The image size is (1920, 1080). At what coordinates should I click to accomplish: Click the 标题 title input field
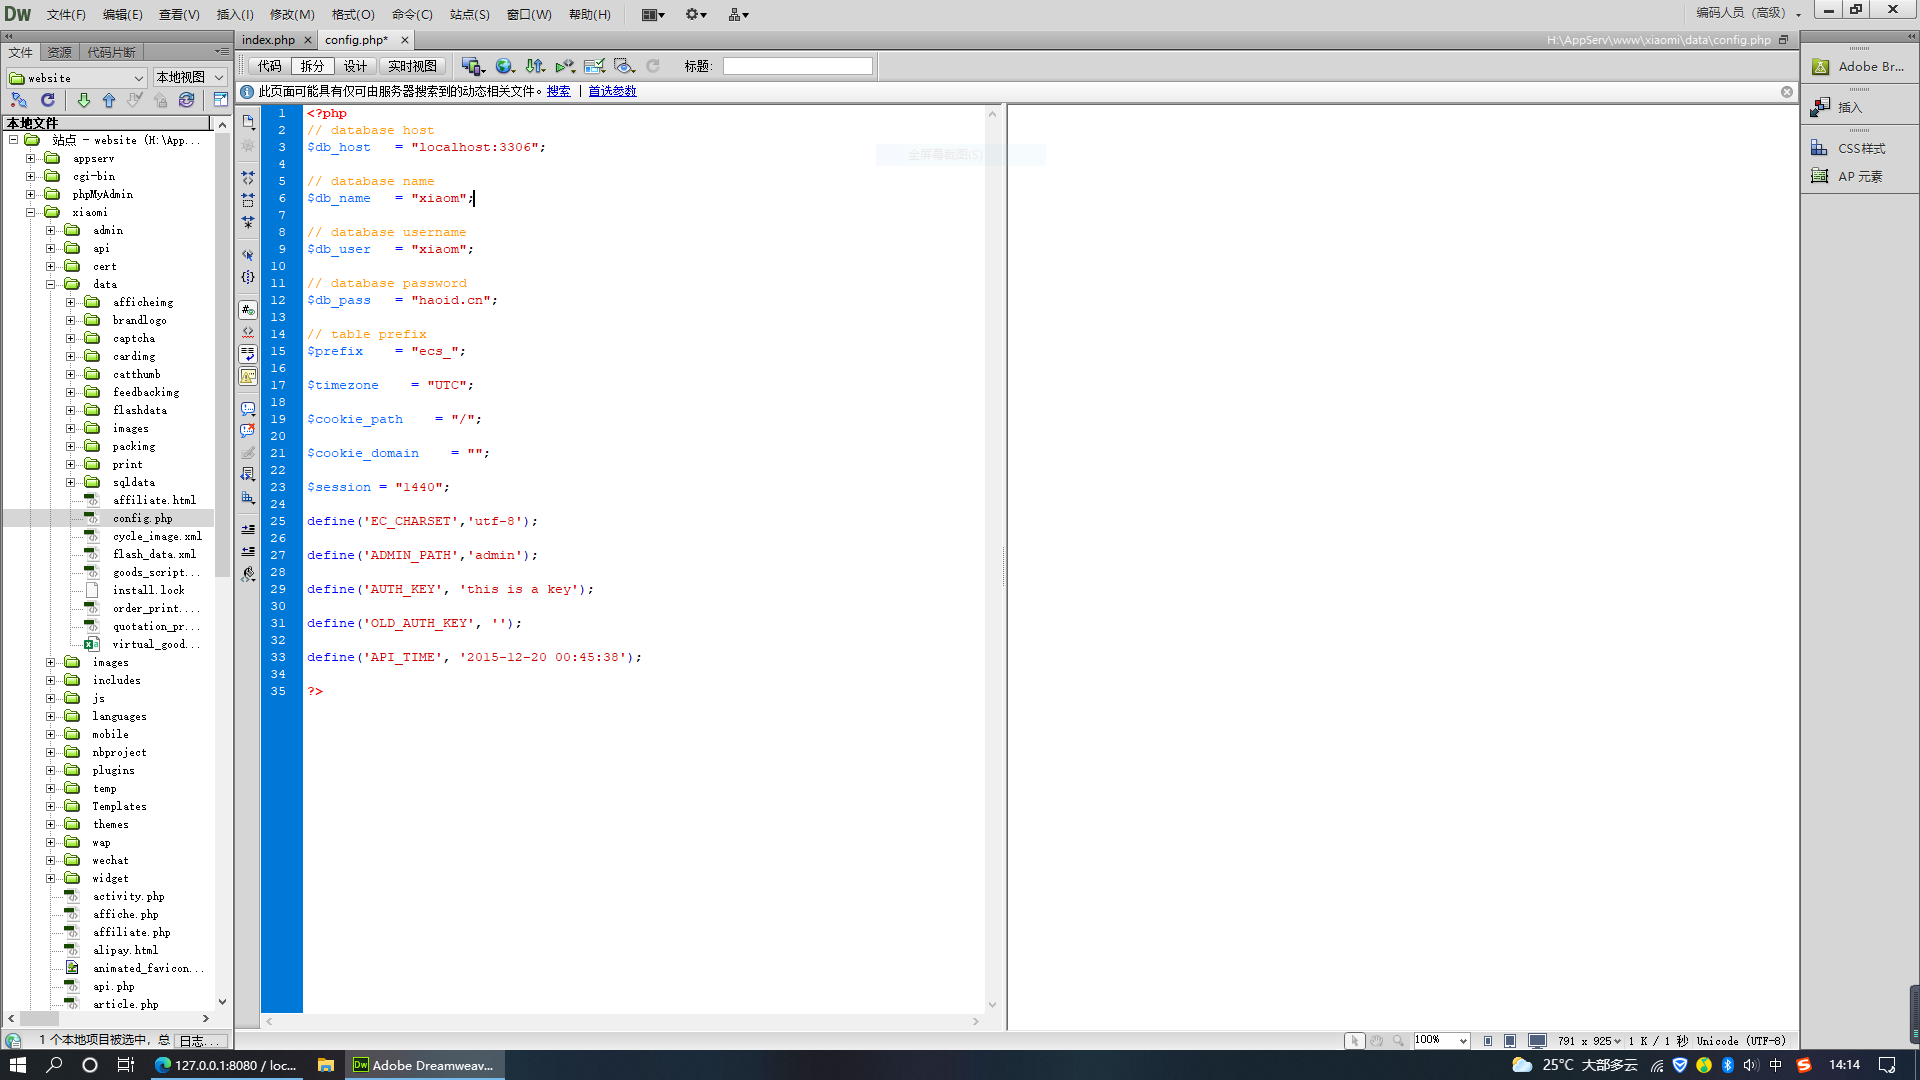point(797,66)
